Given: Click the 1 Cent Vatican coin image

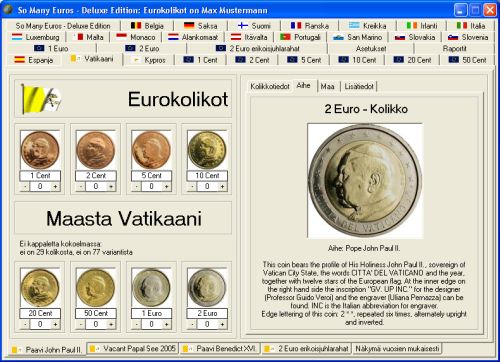Looking at the screenshot, I should [40, 150].
